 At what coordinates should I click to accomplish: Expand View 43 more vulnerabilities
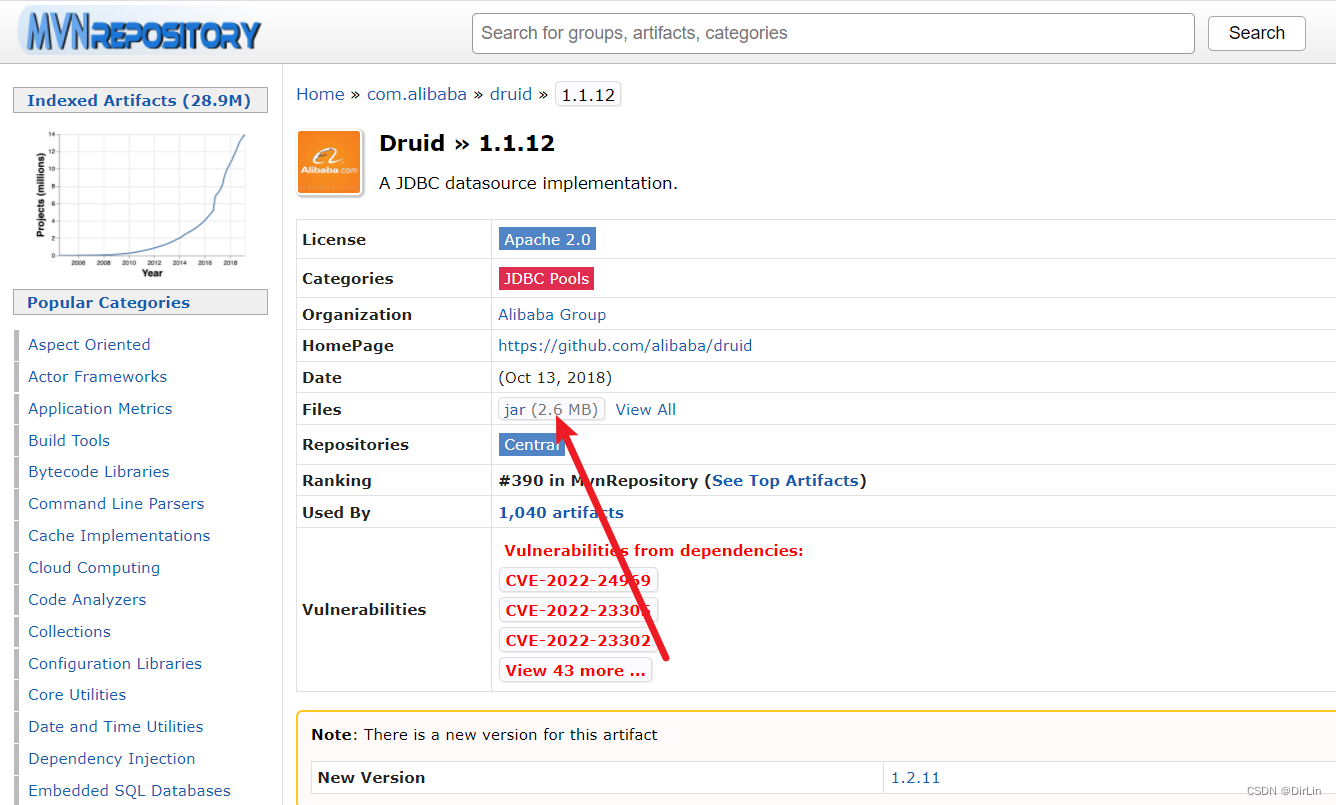[x=575, y=670]
